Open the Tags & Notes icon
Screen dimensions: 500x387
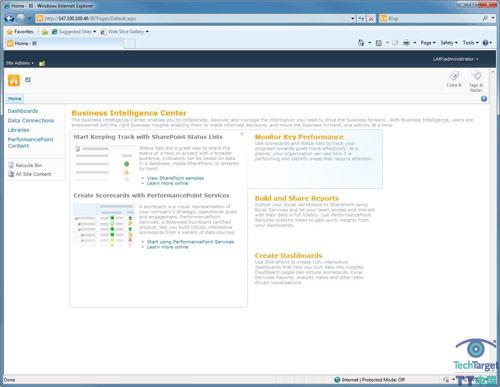tap(476, 75)
